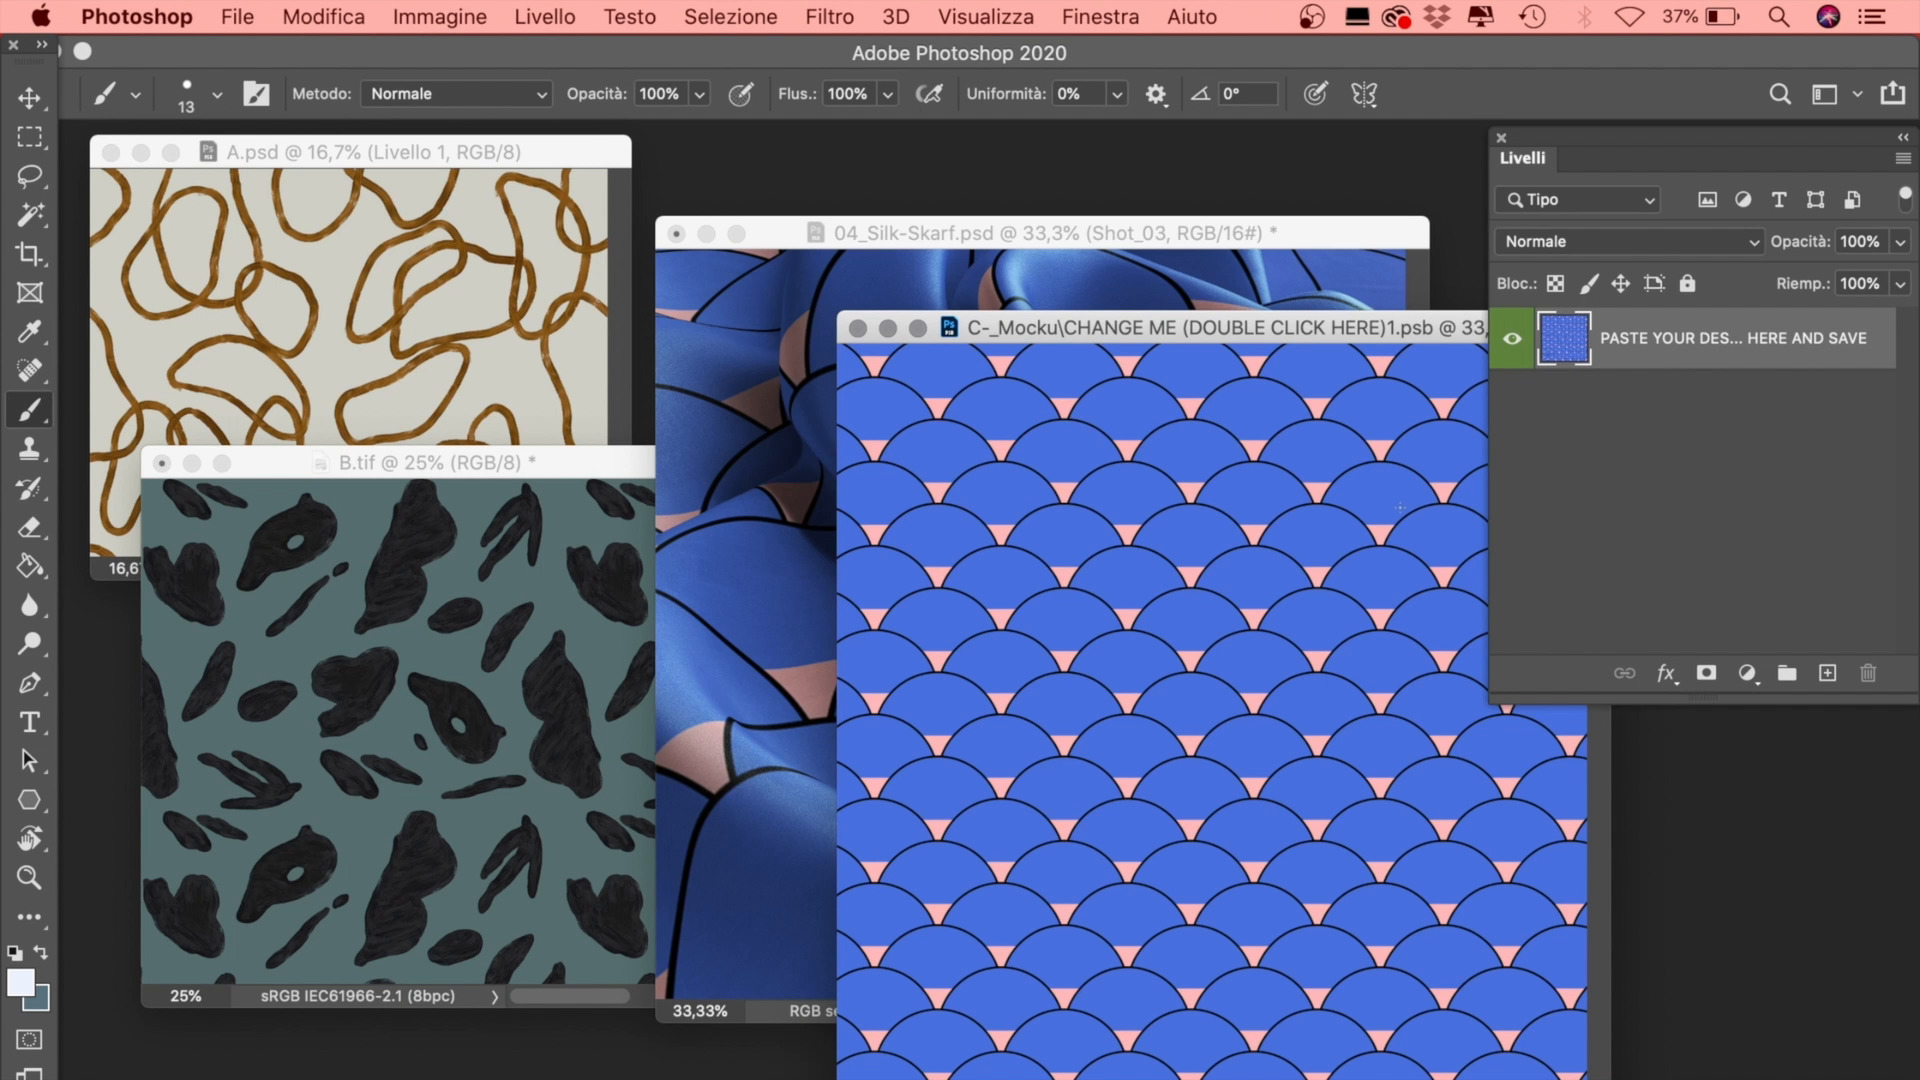Delete the selected layer
The width and height of the screenshot is (1920, 1080).
click(x=1868, y=673)
